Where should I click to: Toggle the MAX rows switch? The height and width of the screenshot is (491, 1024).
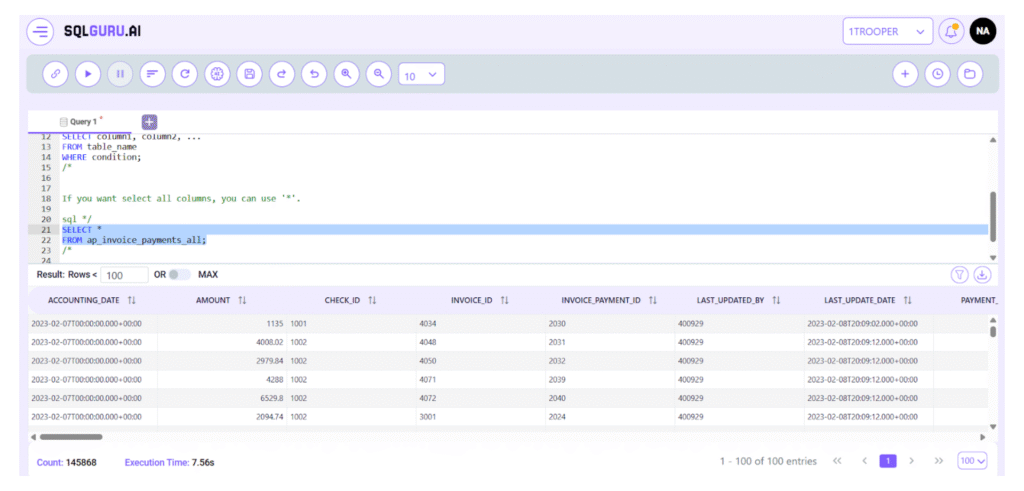(x=178, y=275)
